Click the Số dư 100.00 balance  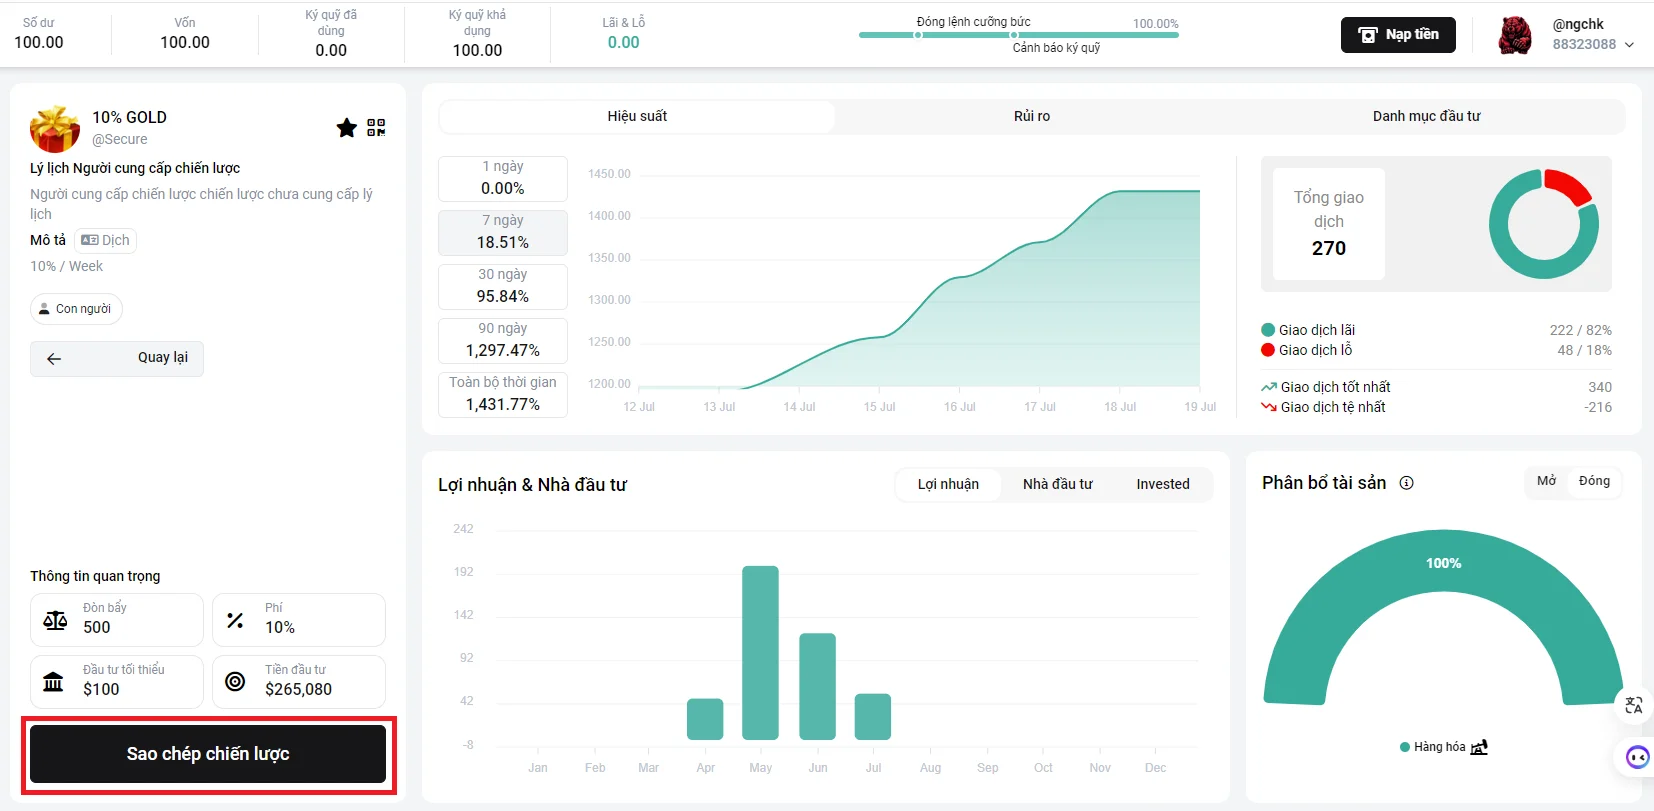(x=39, y=42)
